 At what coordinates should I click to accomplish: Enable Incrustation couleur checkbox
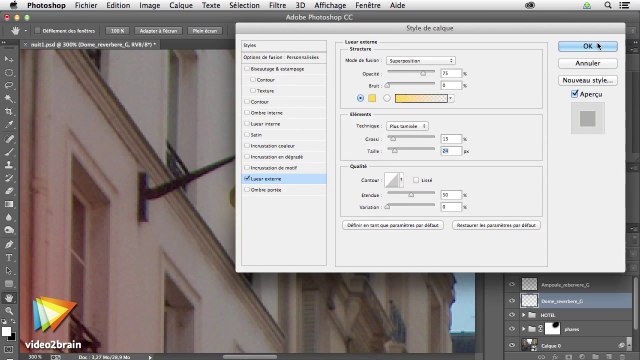pyautogui.click(x=247, y=145)
